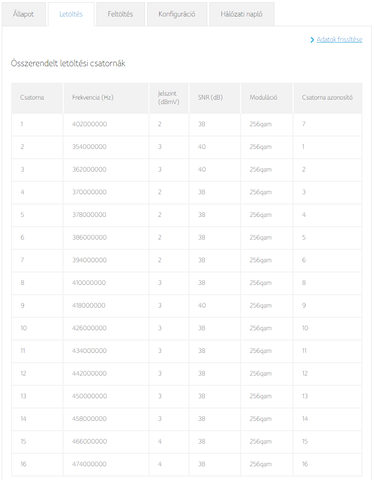Click the arrow icon beside Adatok frissítése
The image size is (374, 480).
click(x=312, y=40)
